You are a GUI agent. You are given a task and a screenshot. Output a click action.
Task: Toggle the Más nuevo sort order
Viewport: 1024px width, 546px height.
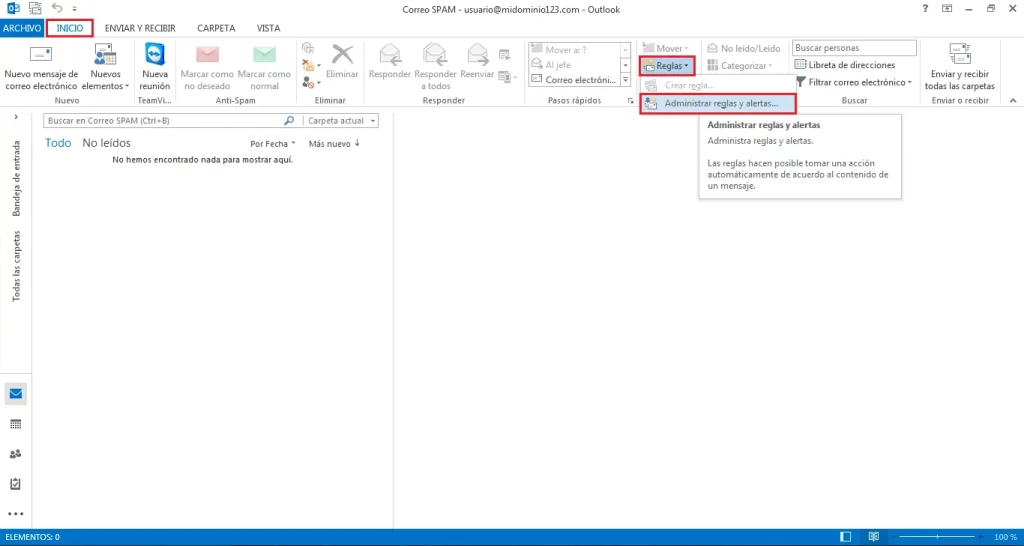point(334,144)
